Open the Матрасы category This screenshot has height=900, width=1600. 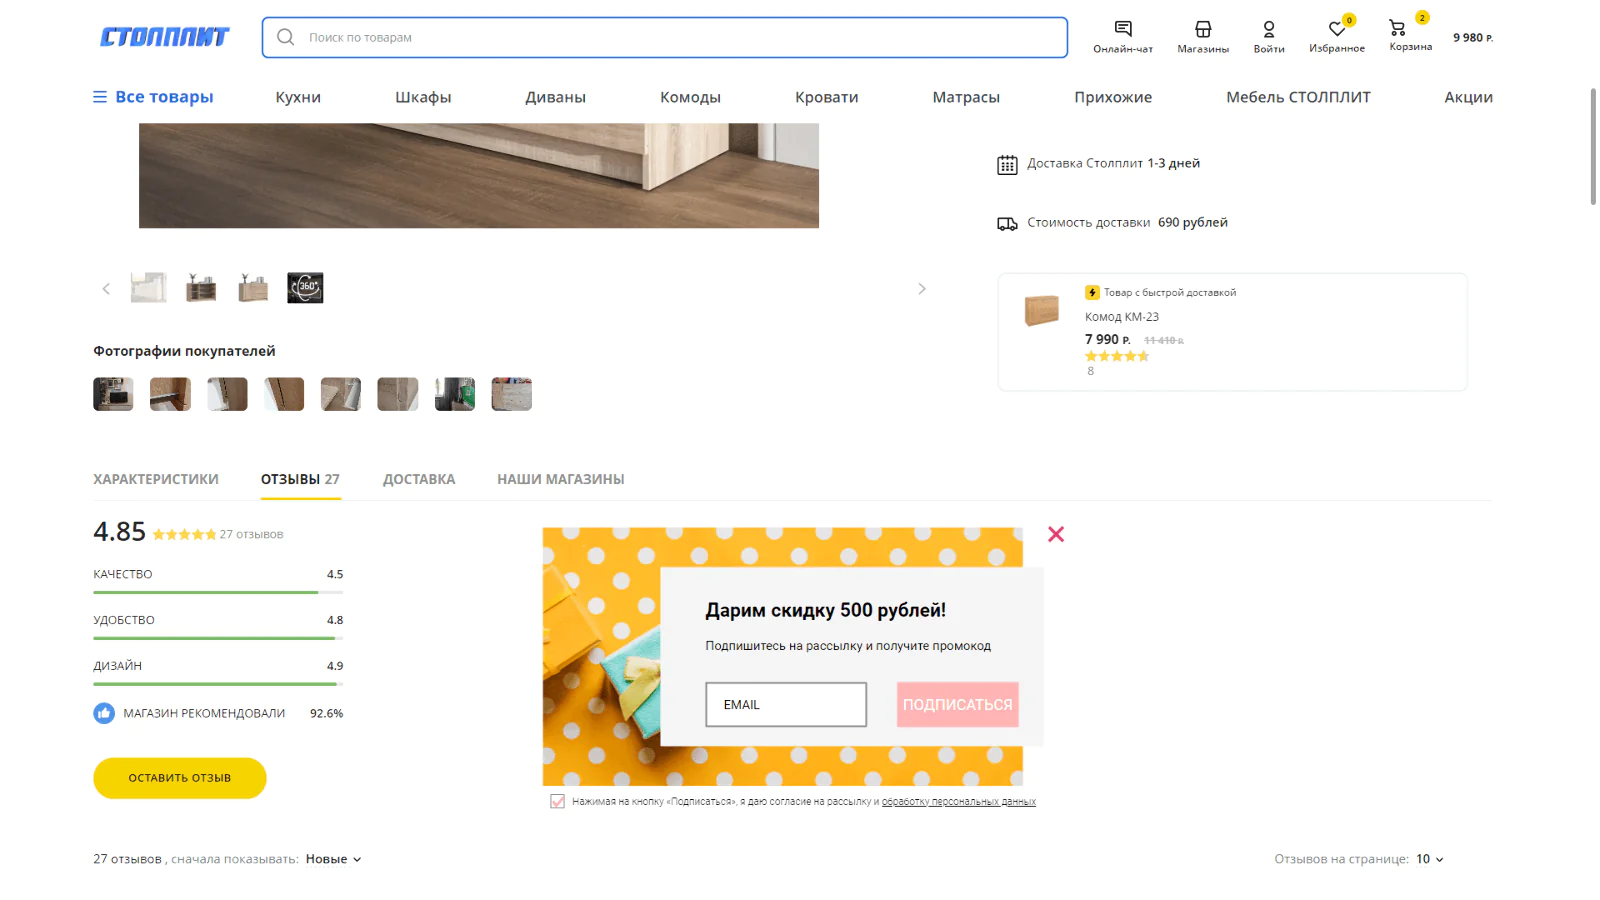coord(966,97)
